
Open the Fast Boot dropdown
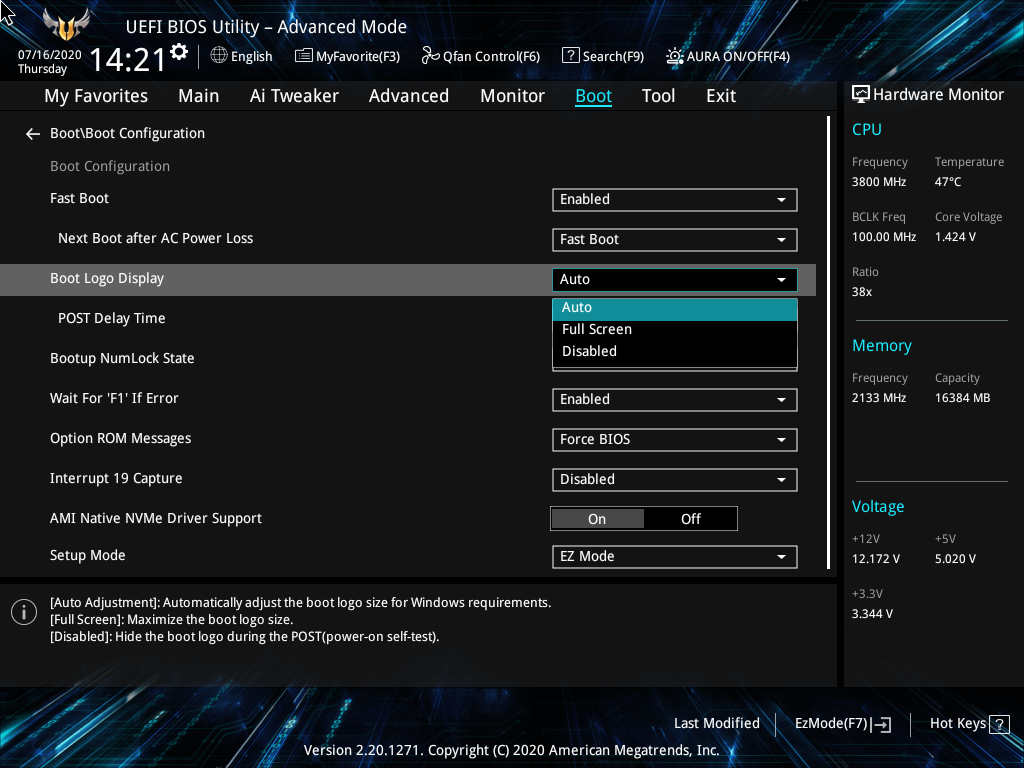pyautogui.click(x=675, y=200)
